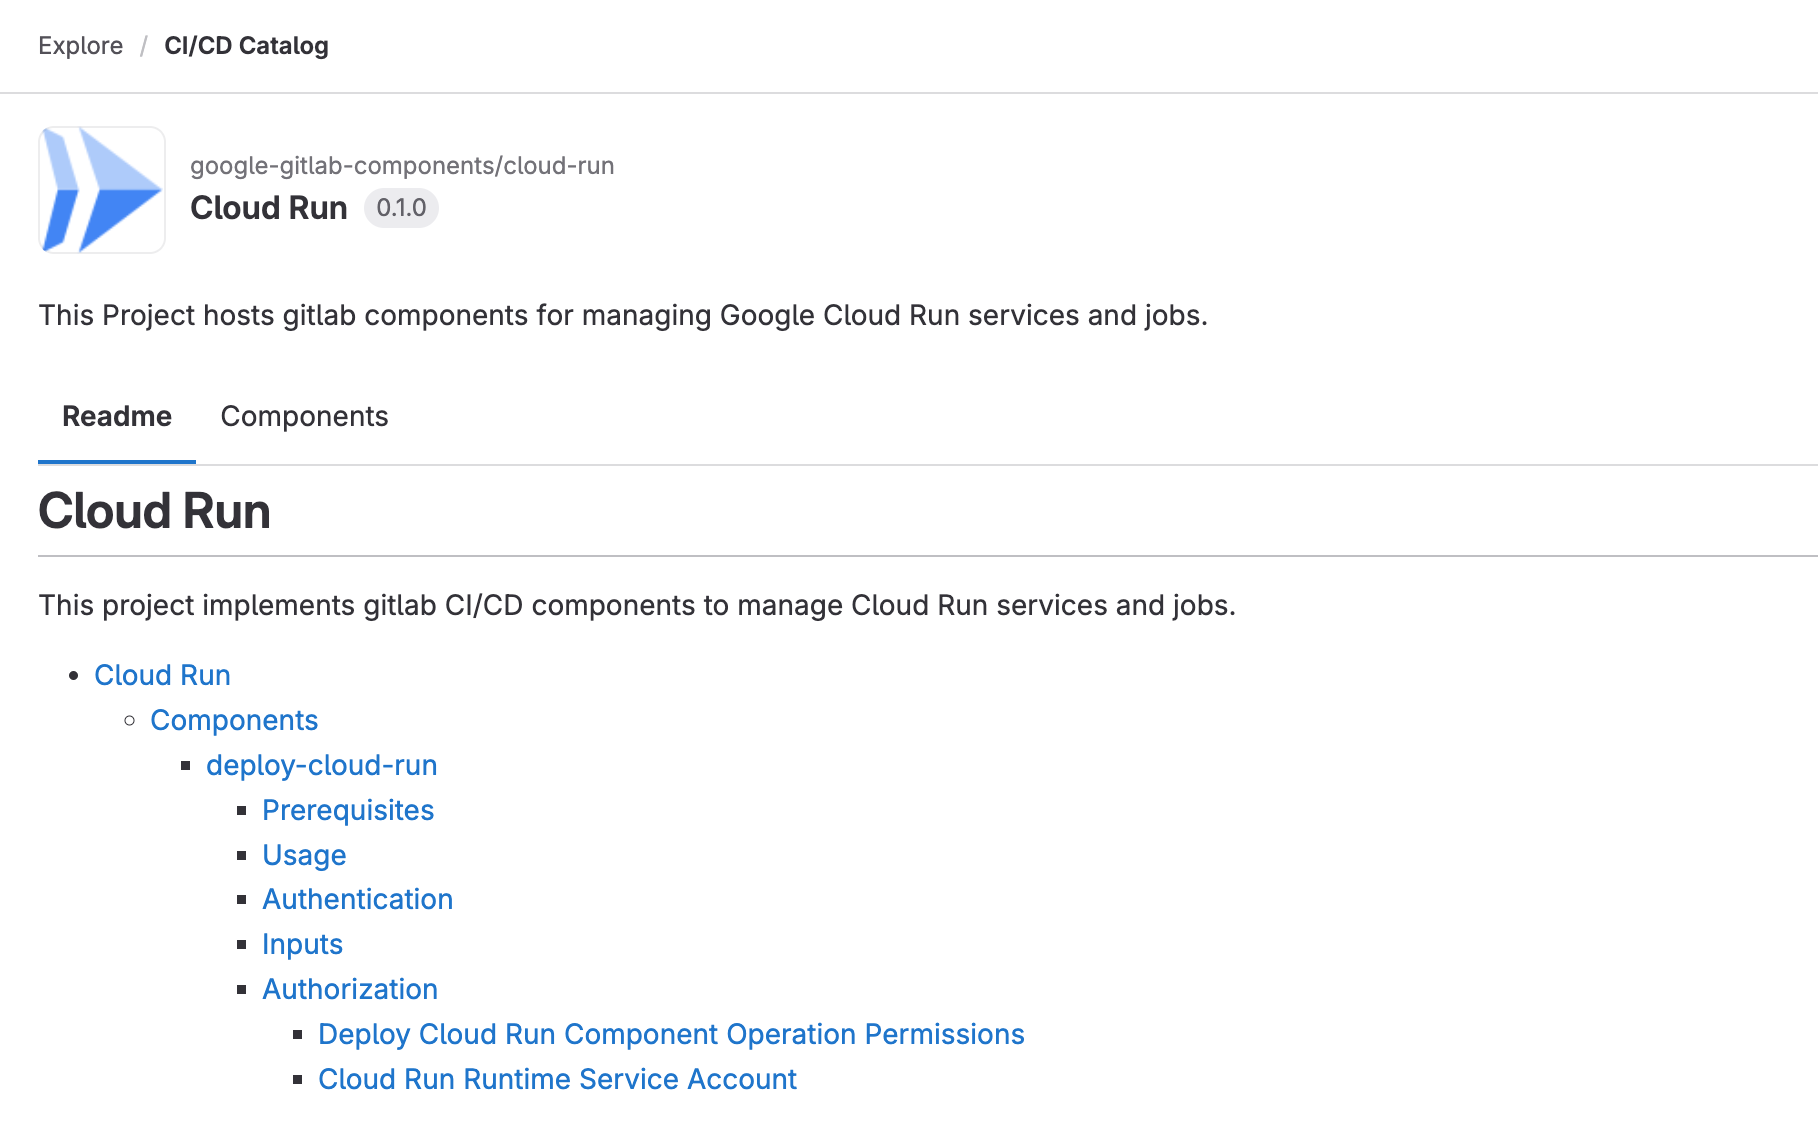Image resolution: width=1818 pixels, height=1148 pixels.
Task: Open Cloud Run Runtime Service Account link
Action: [557, 1079]
